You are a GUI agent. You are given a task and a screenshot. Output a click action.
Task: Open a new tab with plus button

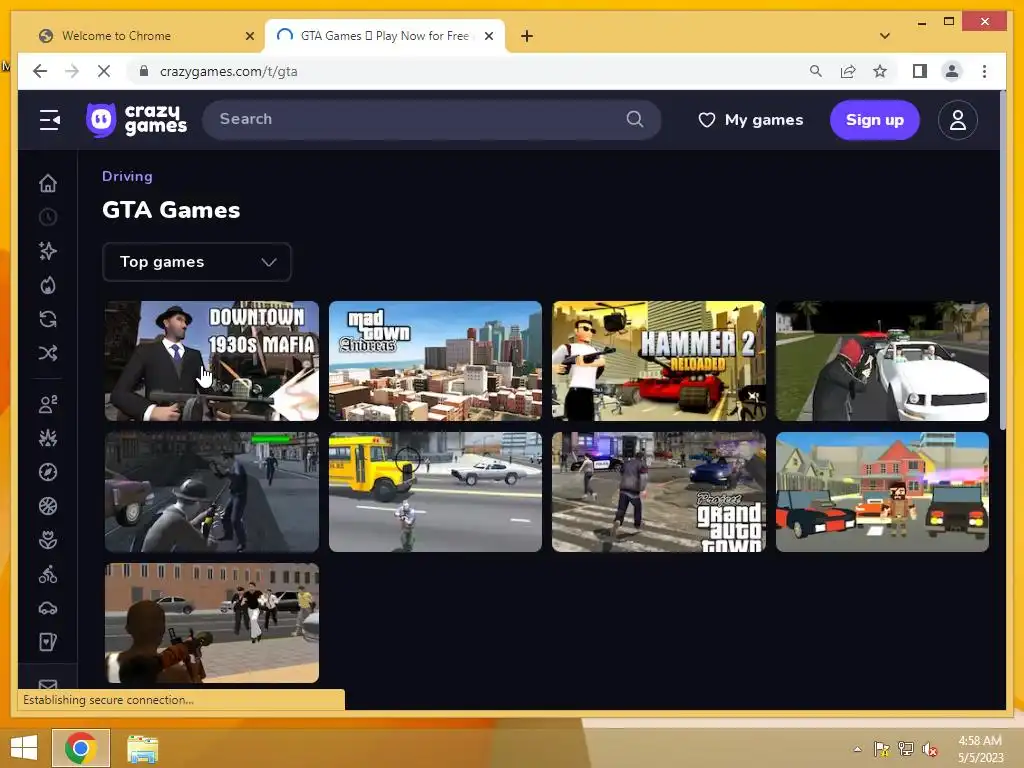pyautogui.click(x=526, y=36)
